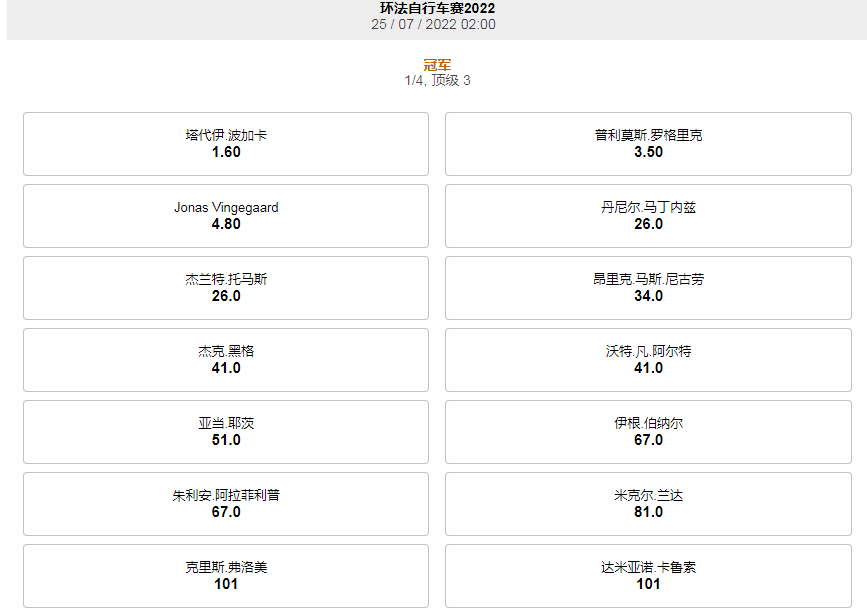This screenshot has height=613, width=867.
Task: Choose 杰兰特.托马斯 at 26.0
Action: [225, 288]
